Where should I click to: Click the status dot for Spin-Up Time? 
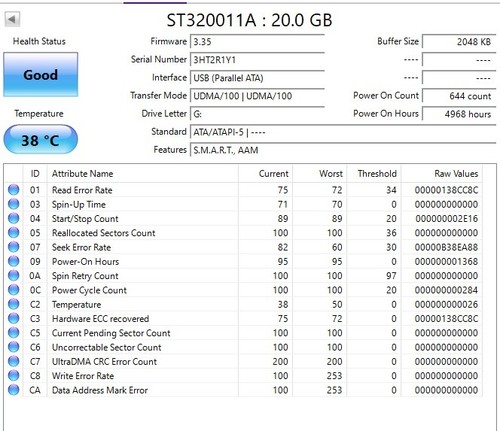pos(14,204)
